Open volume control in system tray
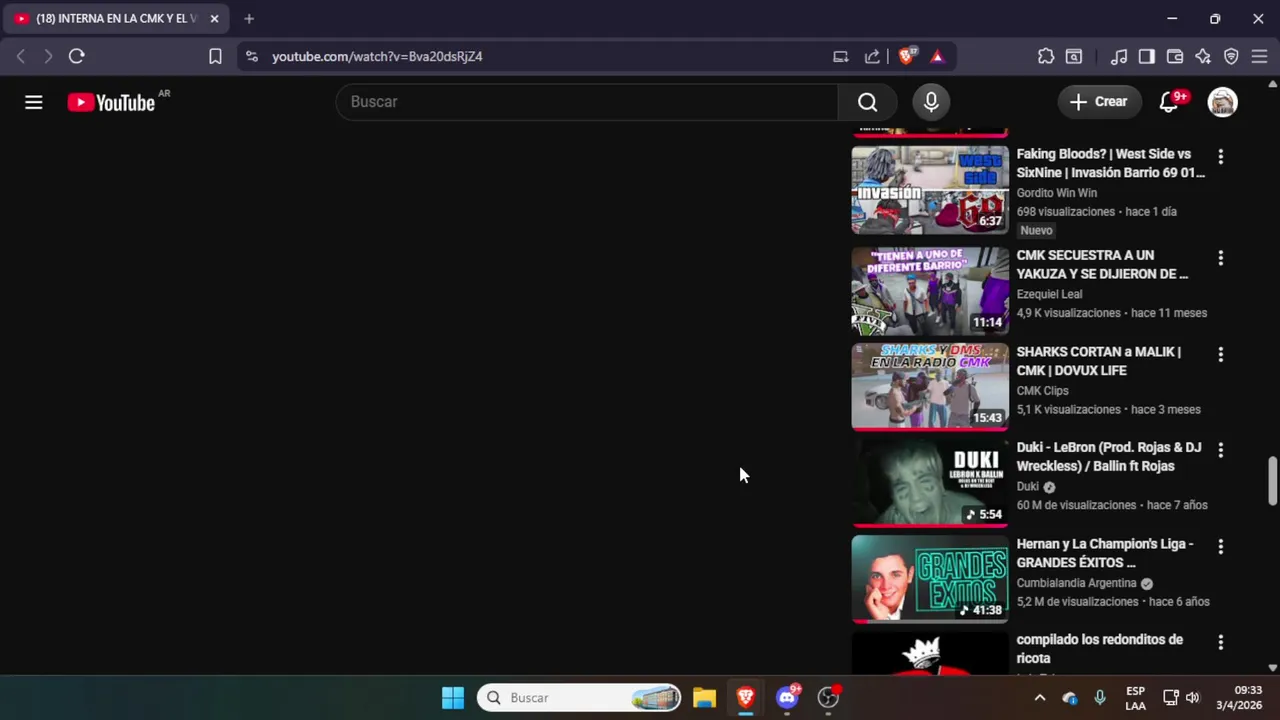This screenshot has height=720, width=1280. point(1192,698)
